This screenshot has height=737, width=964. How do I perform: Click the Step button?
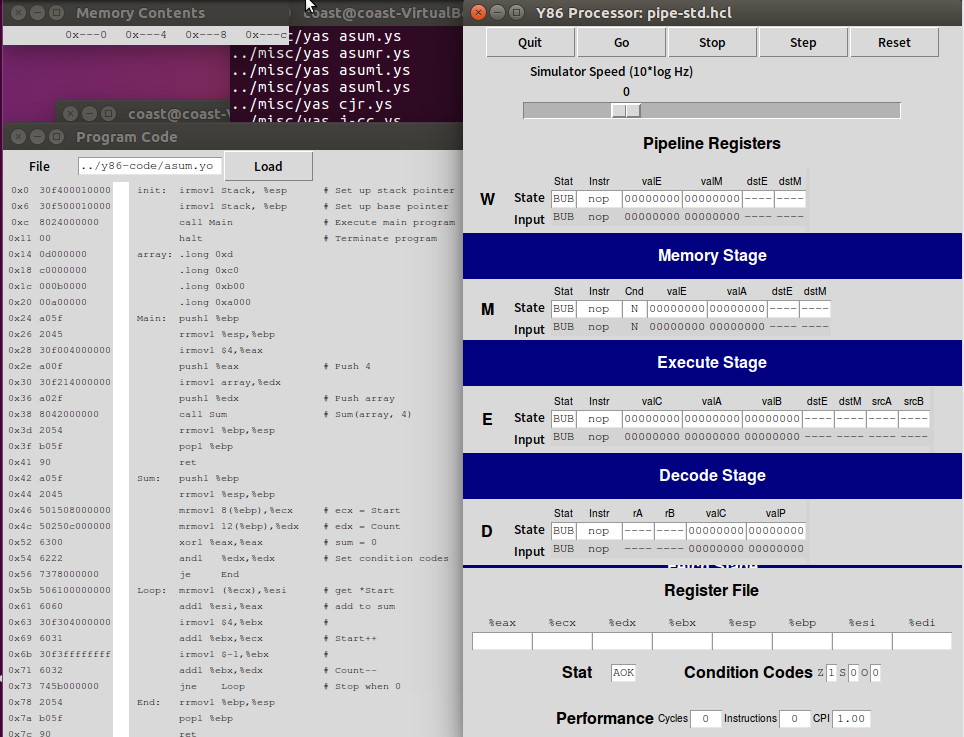click(803, 42)
